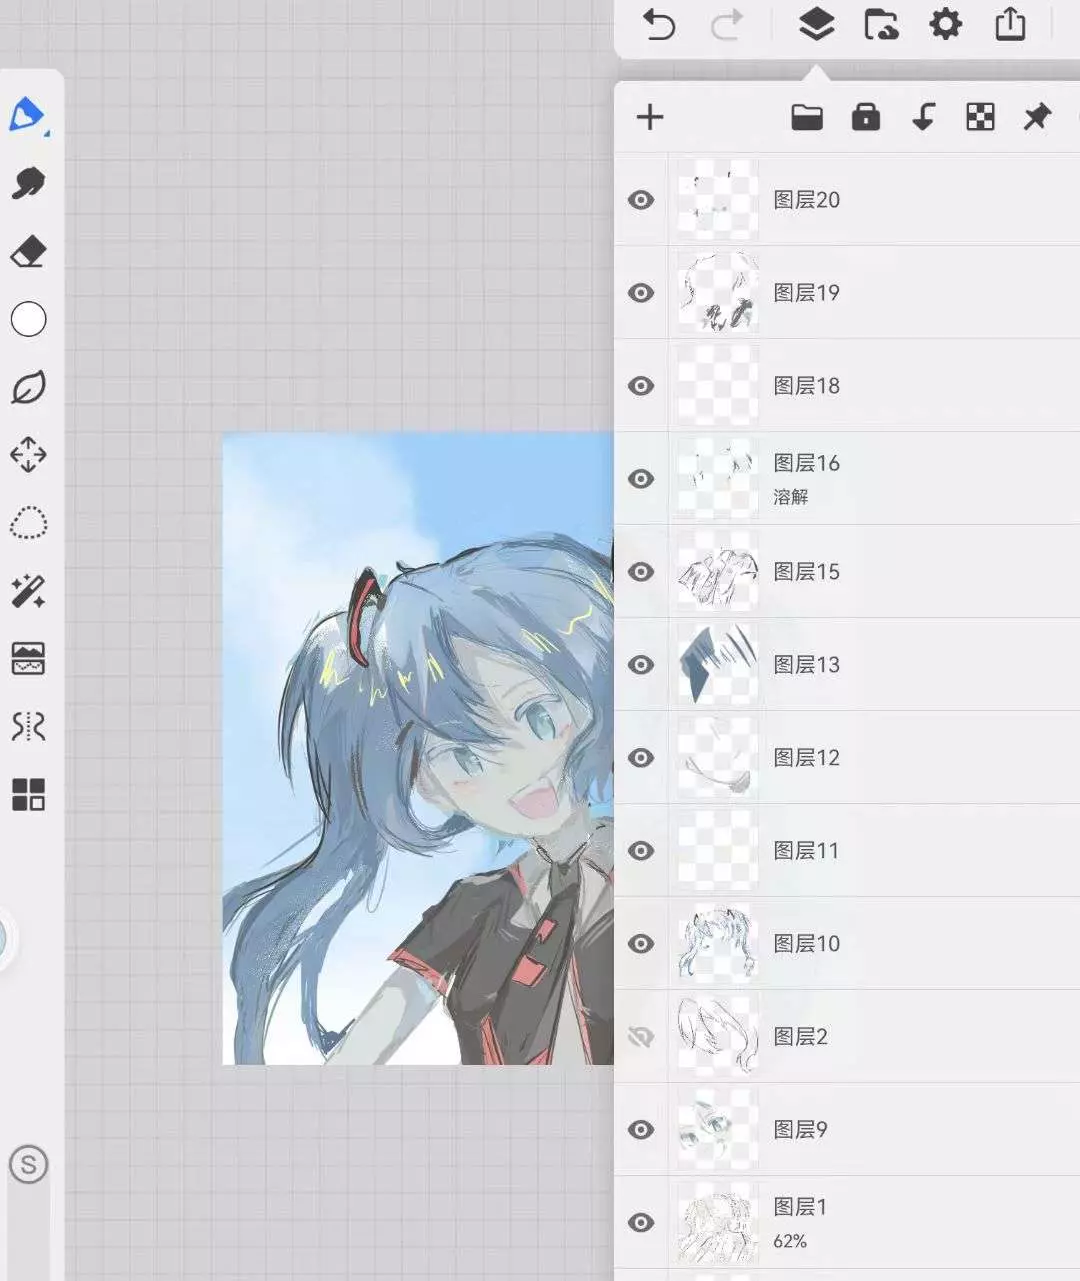Add a new layer with plus button
The height and width of the screenshot is (1281, 1080).
[650, 117]
